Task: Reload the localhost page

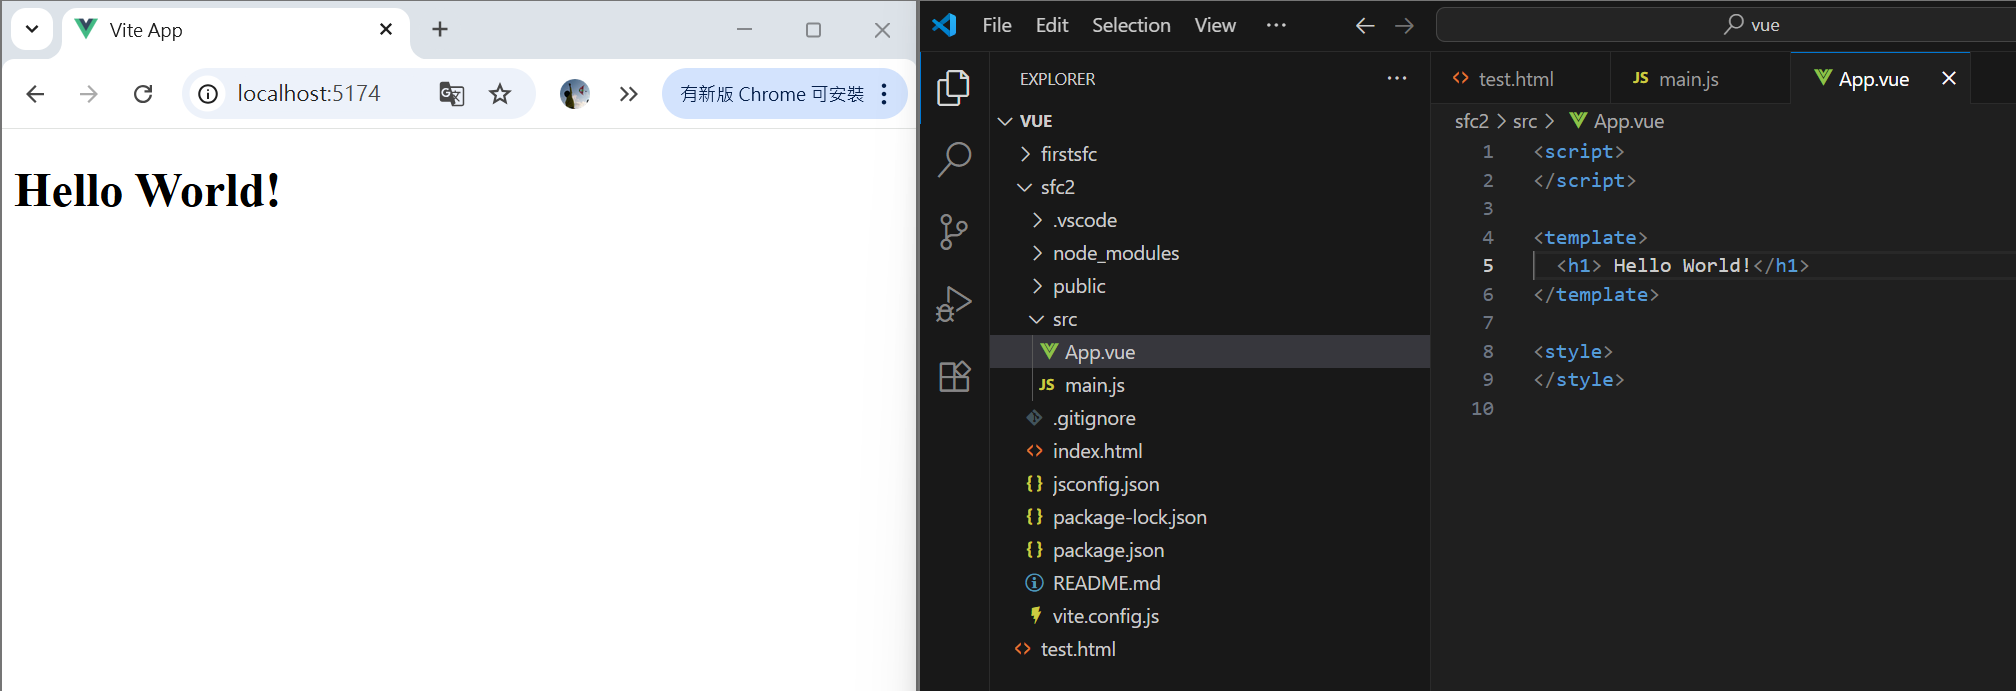Action: coord(143,94)
